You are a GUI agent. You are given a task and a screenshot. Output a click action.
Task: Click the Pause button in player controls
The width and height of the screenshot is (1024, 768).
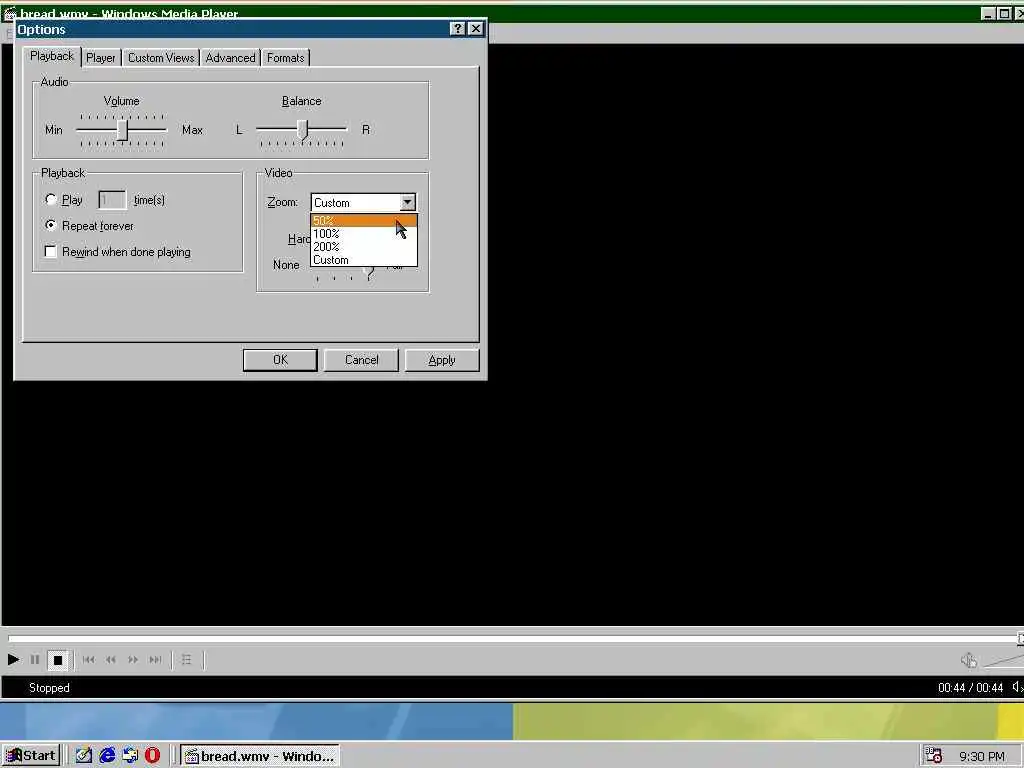pyautogui.click(x=35, y=660)
